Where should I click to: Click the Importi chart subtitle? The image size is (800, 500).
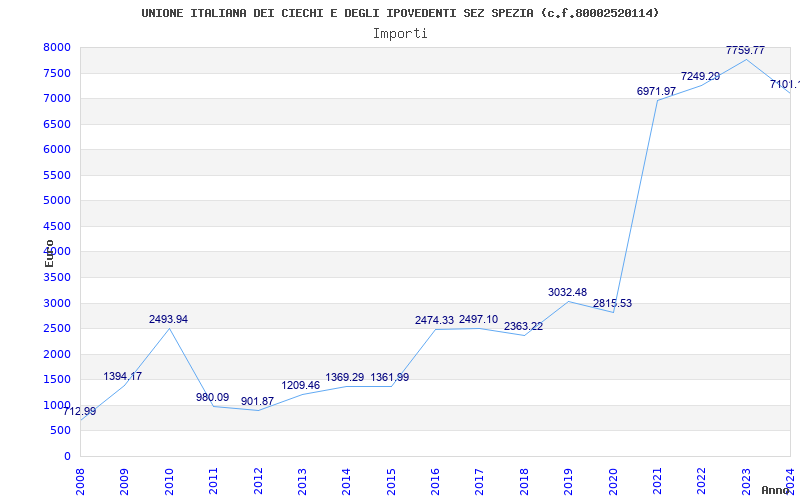click(400, 33)
